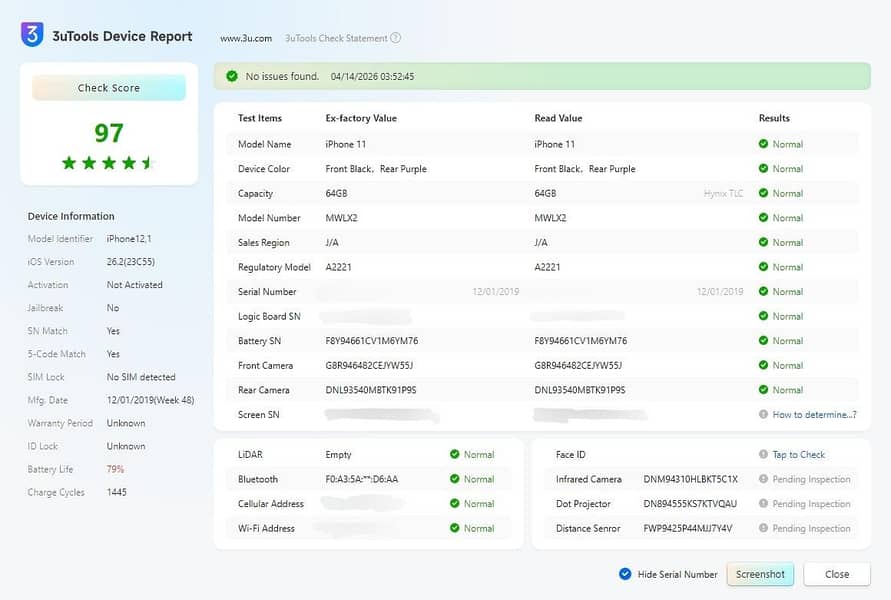Click Tap to Check for Face ID
The width and height of the screenshot is (891, 600).
point(799,455)
